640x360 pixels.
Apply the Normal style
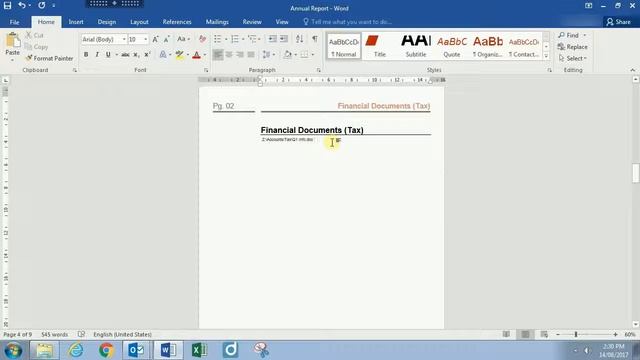tap(344, 46)
